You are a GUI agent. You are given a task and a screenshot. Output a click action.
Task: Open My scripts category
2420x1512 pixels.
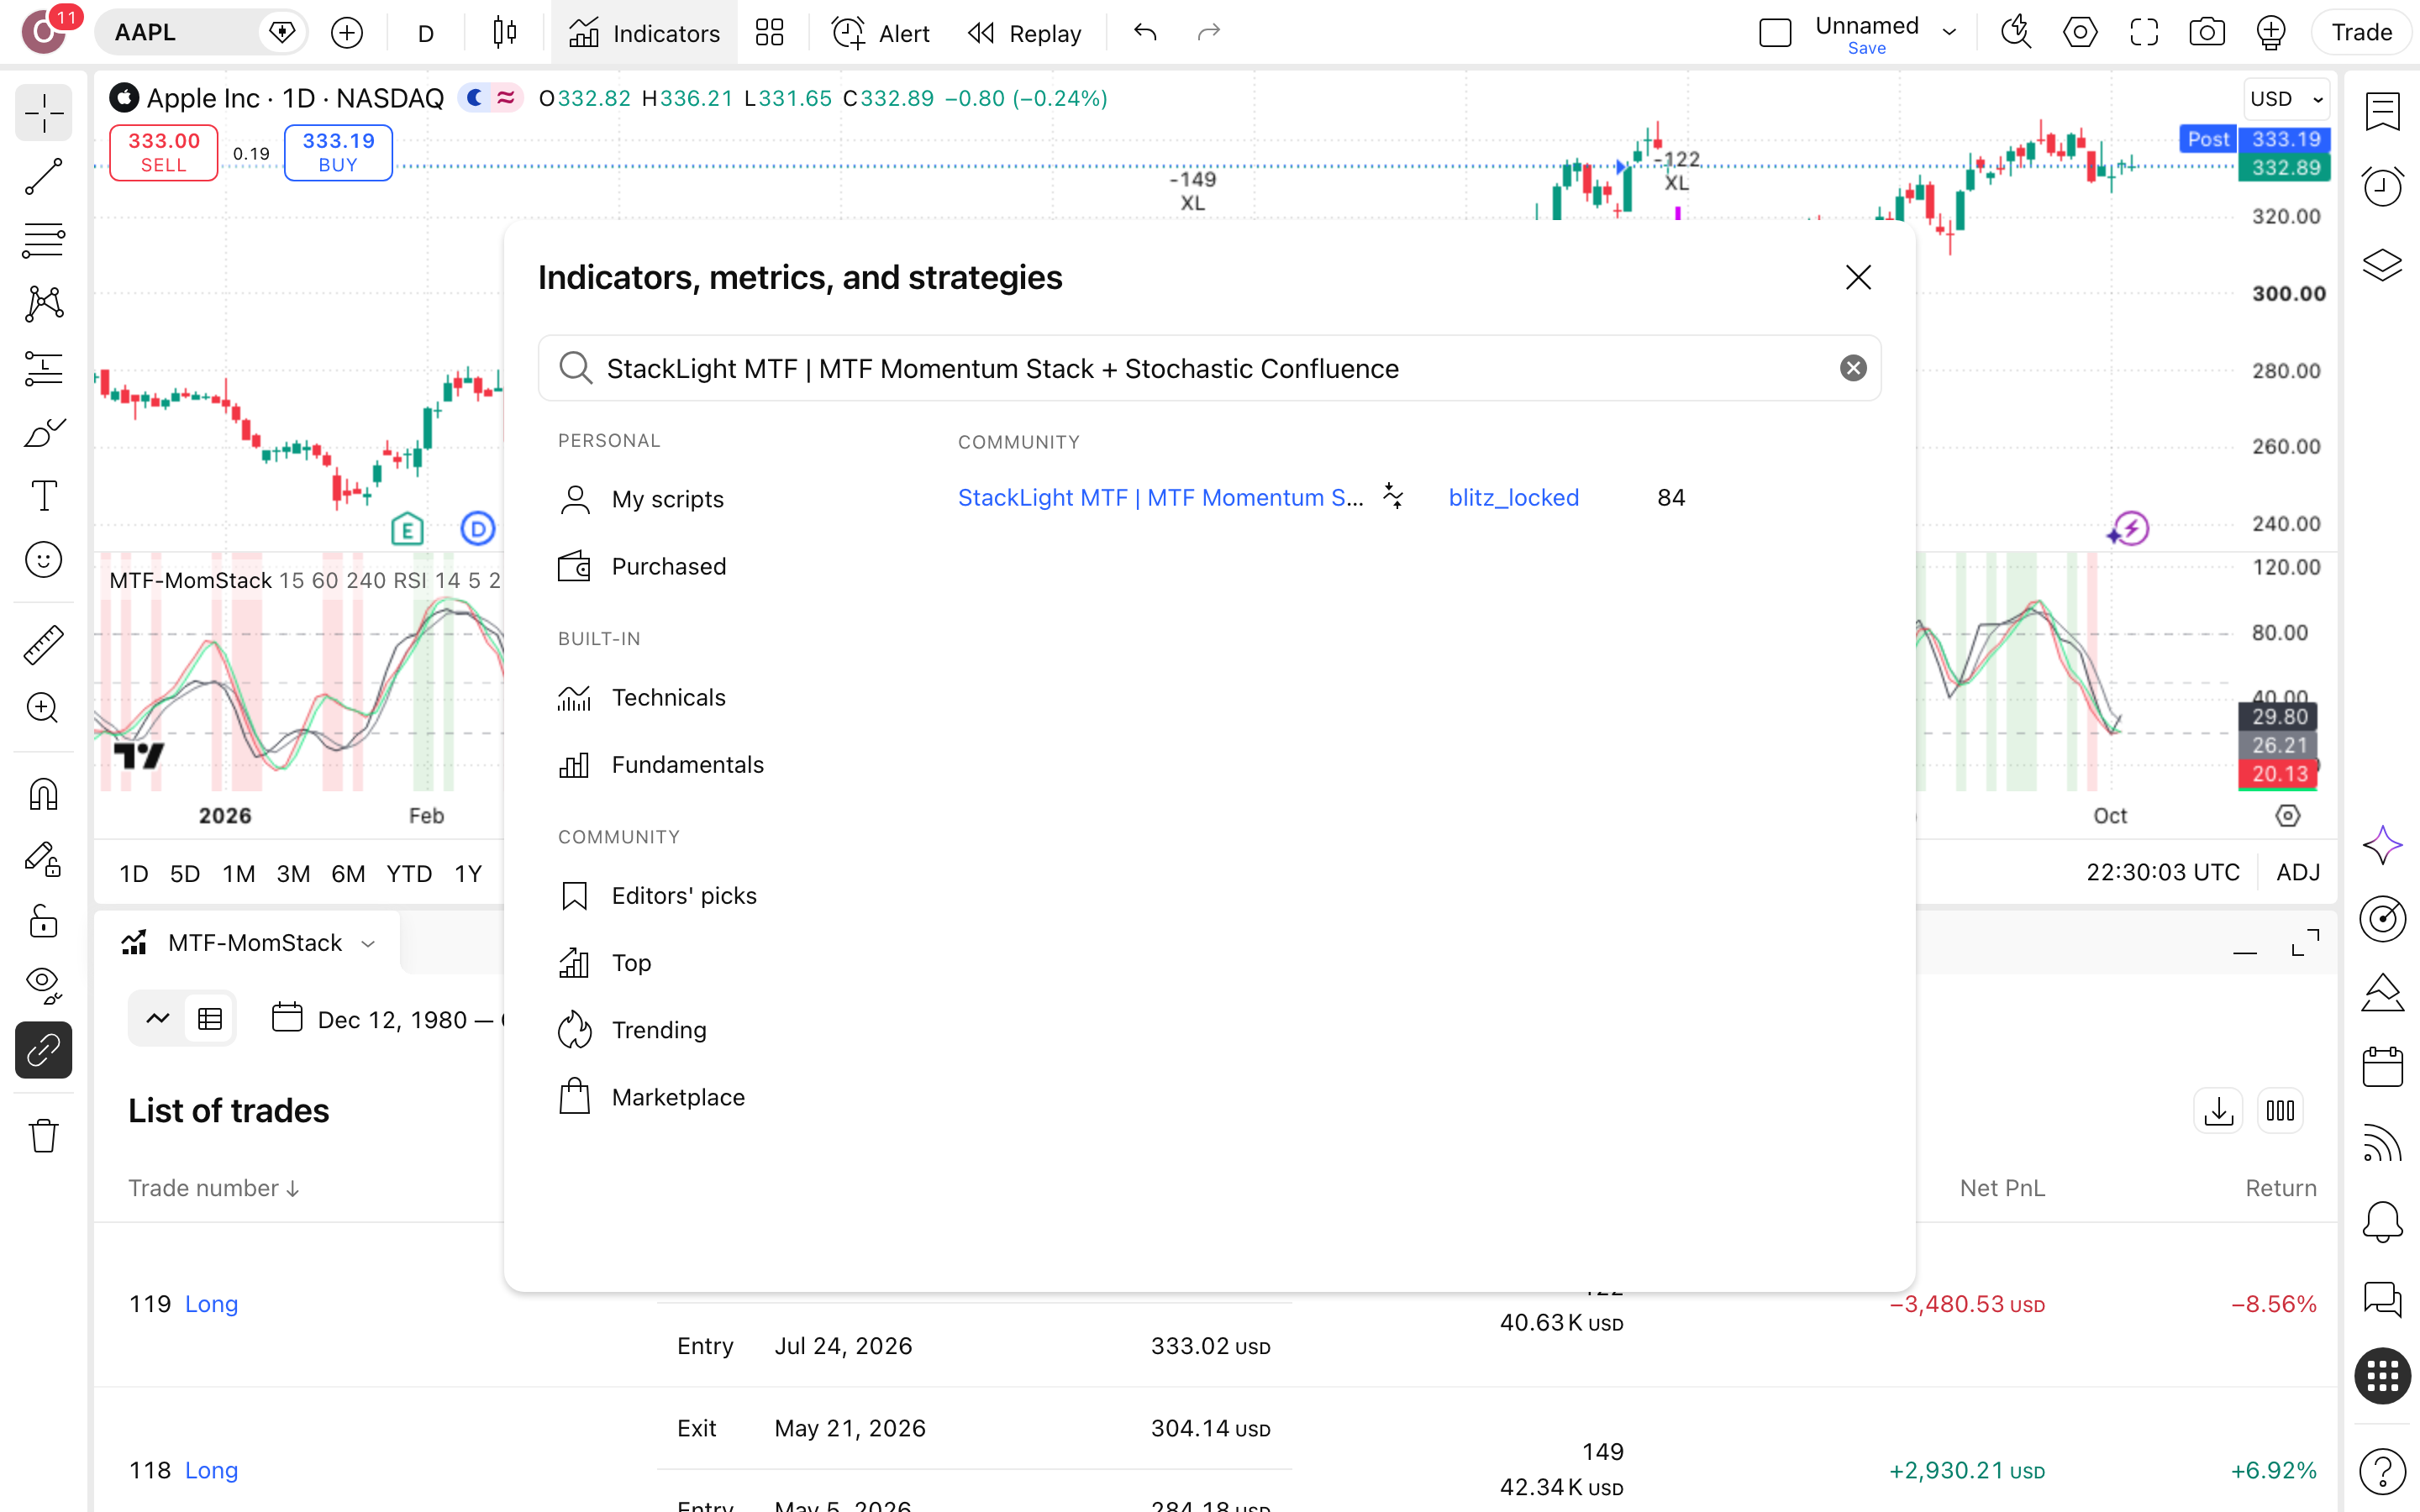click(x=641, y=499)
